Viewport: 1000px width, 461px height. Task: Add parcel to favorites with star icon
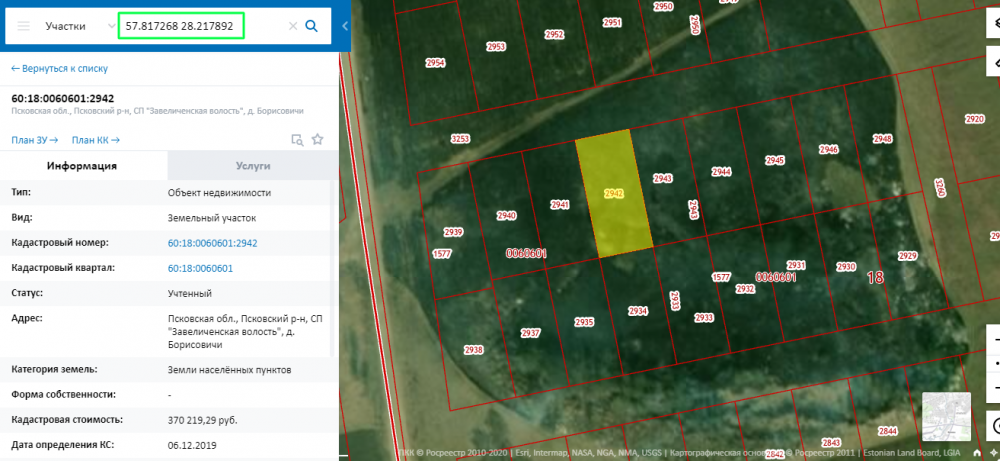pos(317,140)
